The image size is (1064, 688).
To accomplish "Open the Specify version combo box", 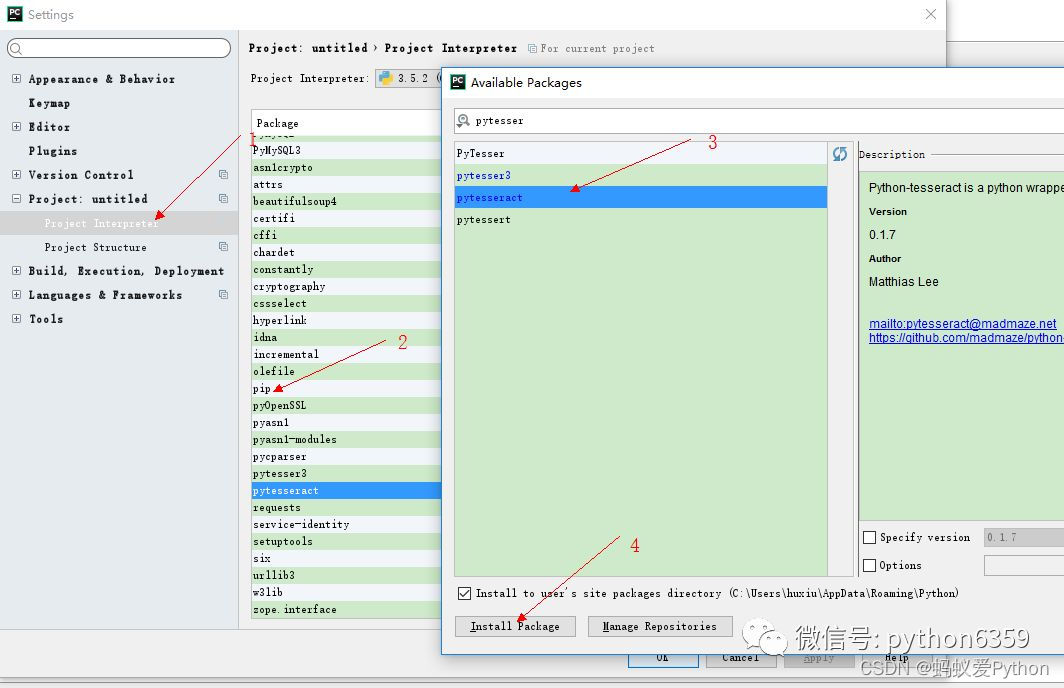I will [1023, 537].
